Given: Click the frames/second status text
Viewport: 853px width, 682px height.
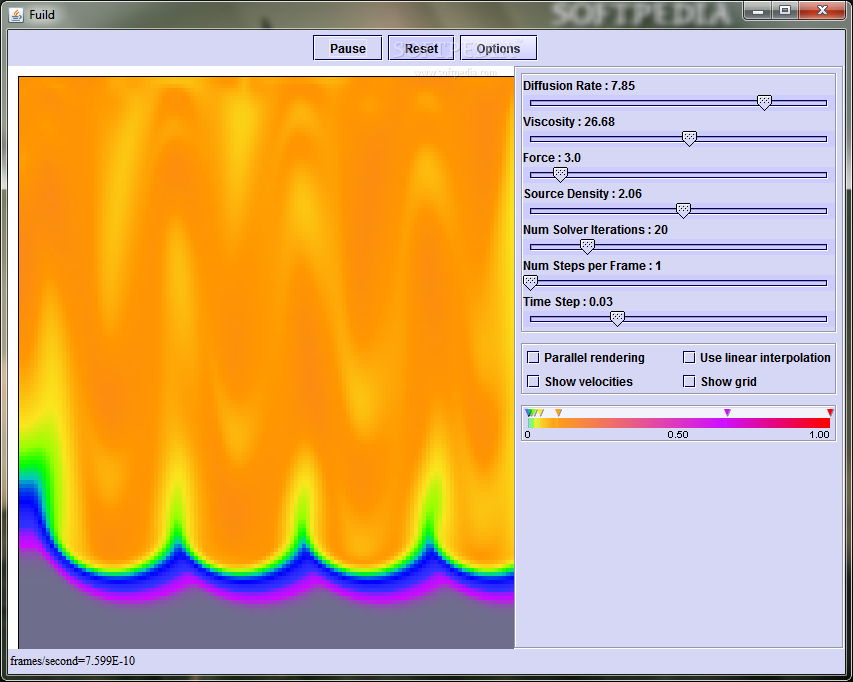Looking at the screenshot, I should 72,661.
